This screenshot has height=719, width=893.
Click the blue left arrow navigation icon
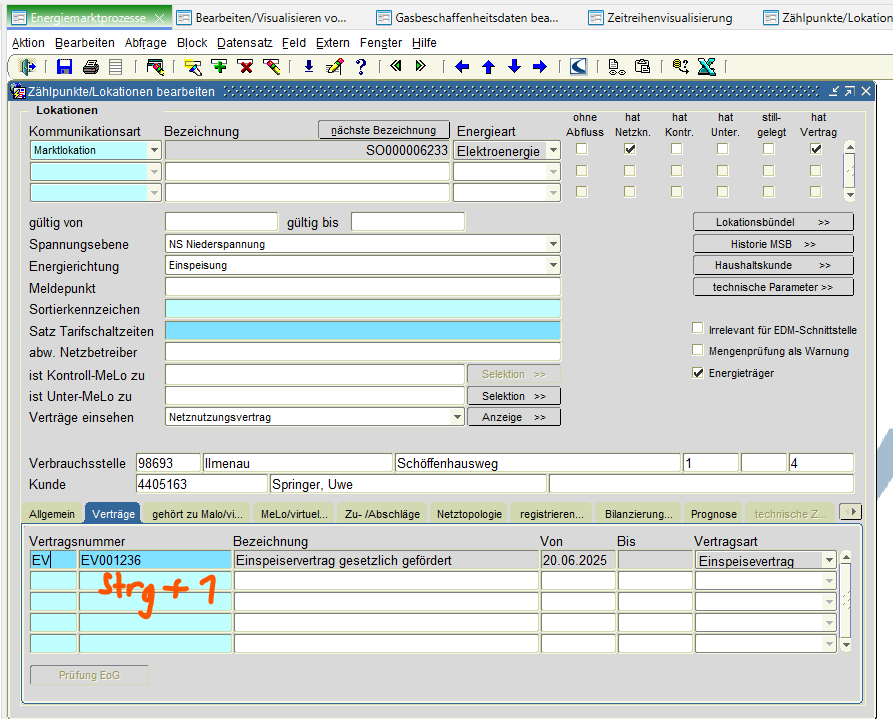click(x=462, y=67)
